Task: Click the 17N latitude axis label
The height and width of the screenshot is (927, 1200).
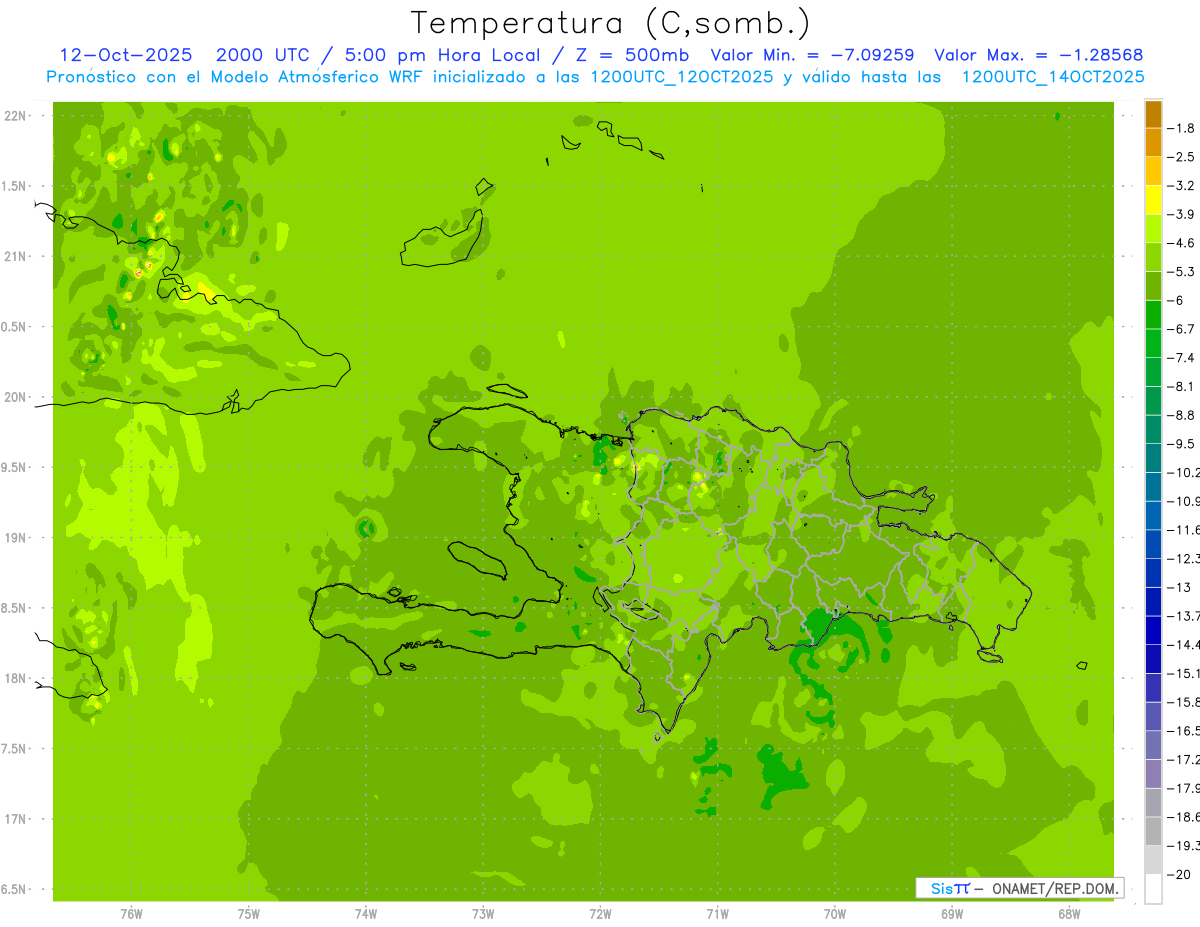Action: 15,819
